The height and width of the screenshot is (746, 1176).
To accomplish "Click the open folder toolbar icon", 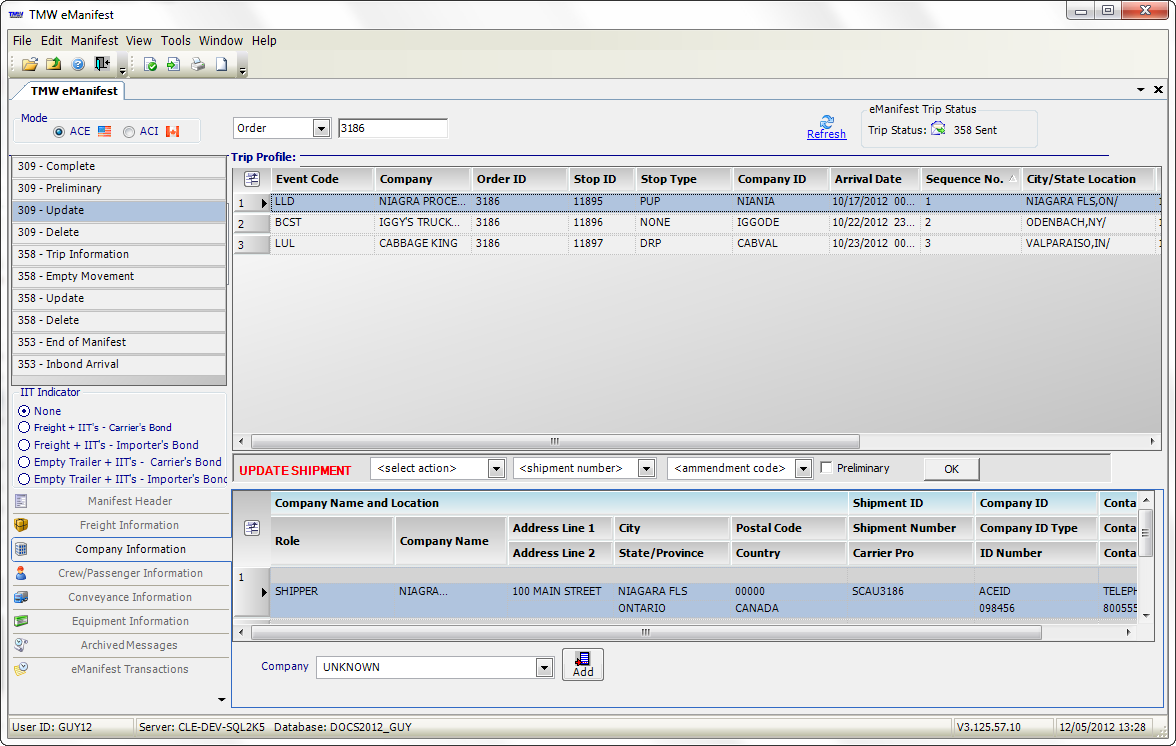I will [30, 65].
